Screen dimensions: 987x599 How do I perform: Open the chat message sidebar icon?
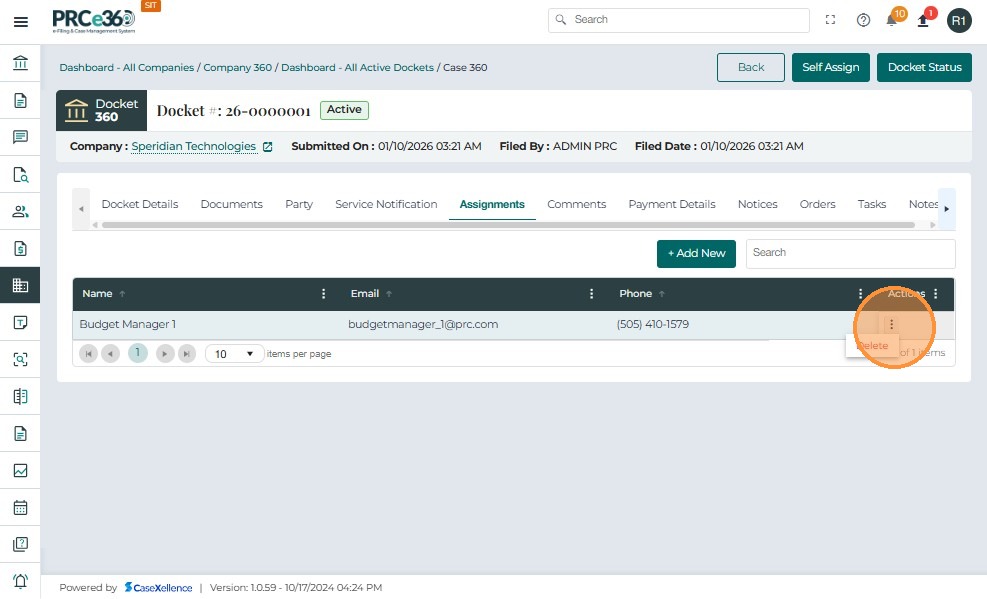pyautogui.click(x=20, y=137)
